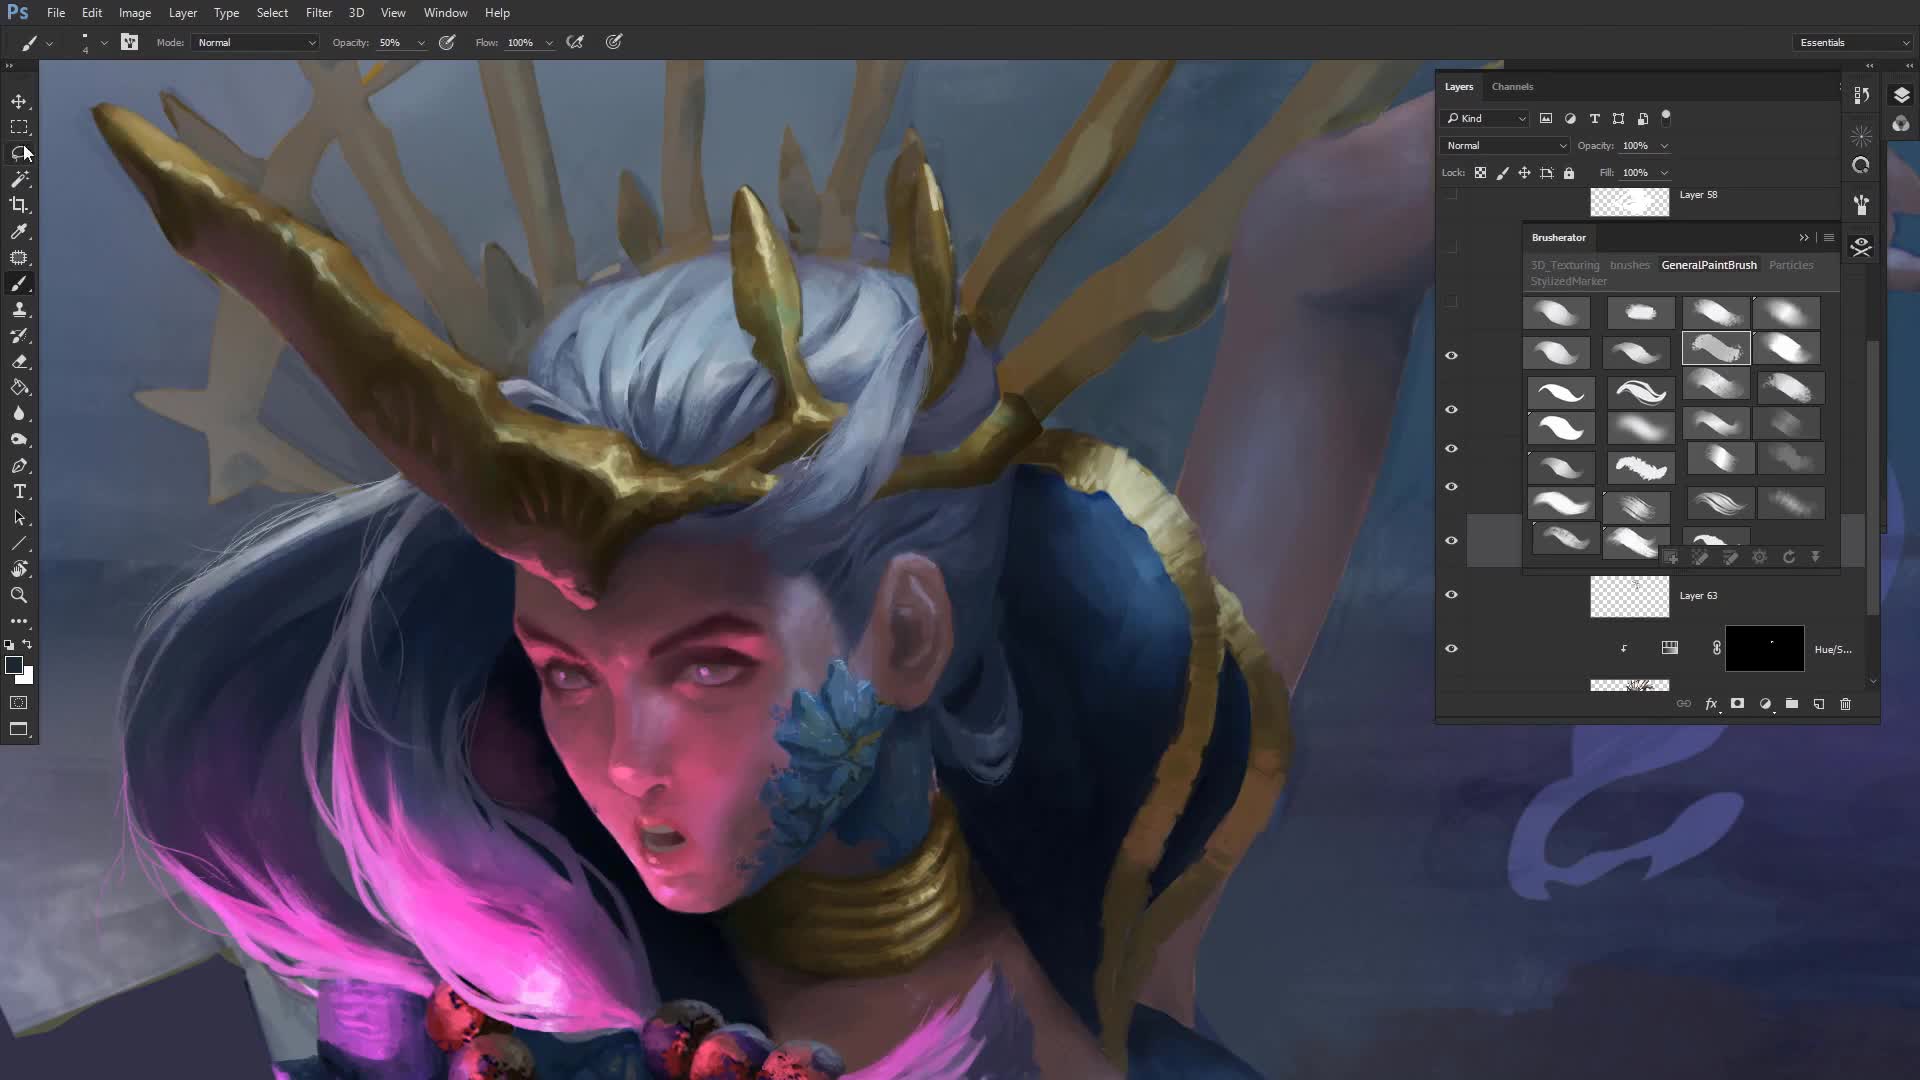Delete the selected layer with trash icon
This screenshot has width=1920, height=1080.
pyautogui.click(x=1846, y=704)
